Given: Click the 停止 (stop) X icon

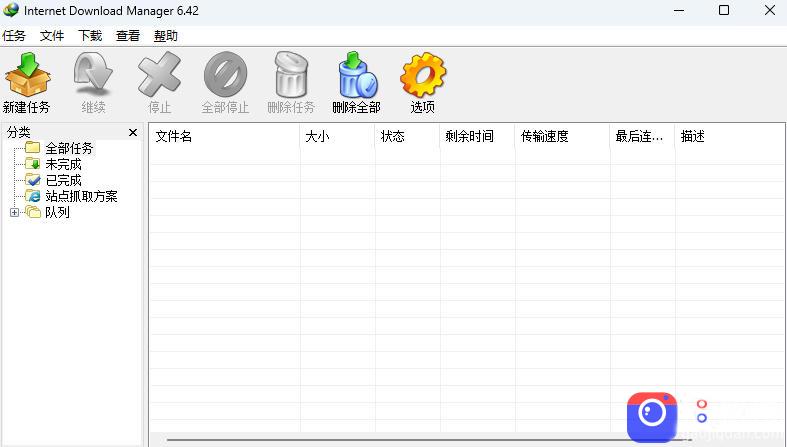Looking at the screenshot, I should tap(160, 74).
